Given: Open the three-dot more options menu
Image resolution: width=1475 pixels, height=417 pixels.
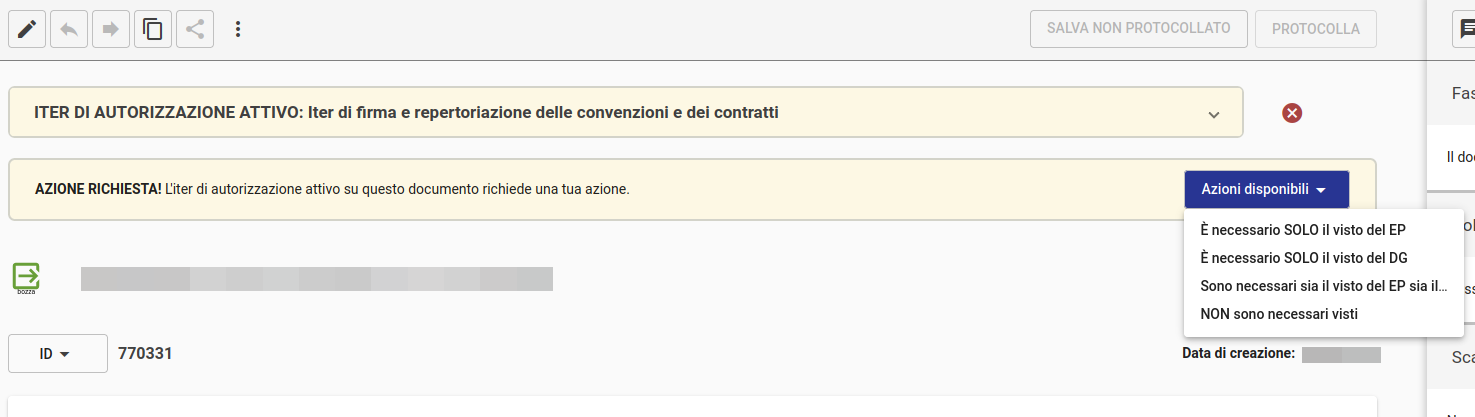Looking at the screenshot, I should (x=238, y=29).
